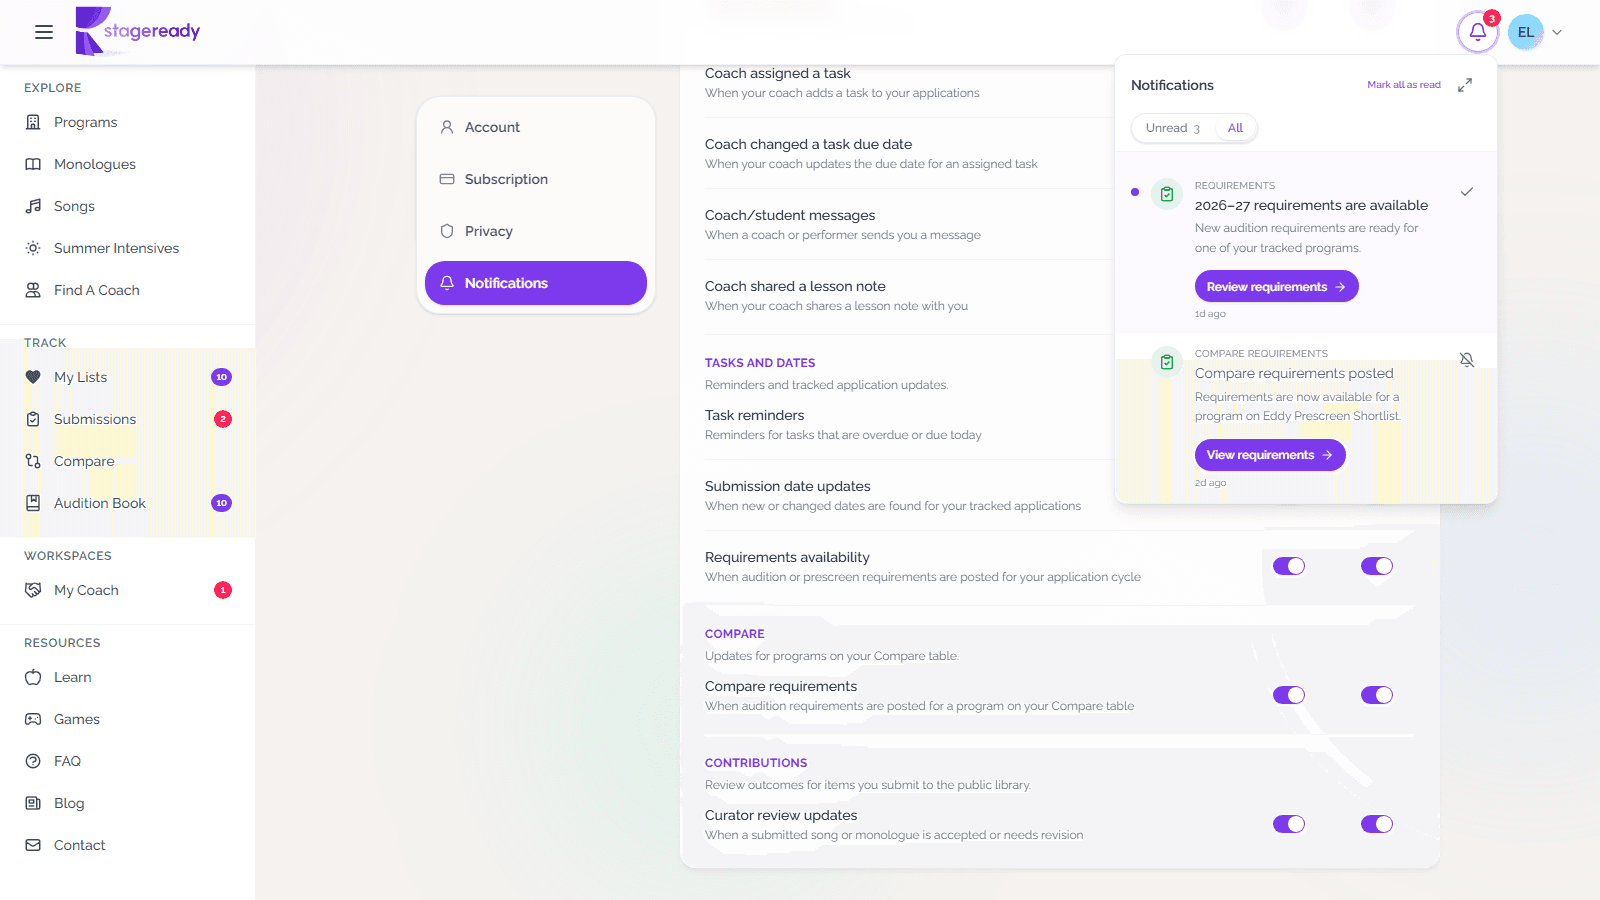
Task: Click Review requirements button
Action: [x=1276, y=287]
